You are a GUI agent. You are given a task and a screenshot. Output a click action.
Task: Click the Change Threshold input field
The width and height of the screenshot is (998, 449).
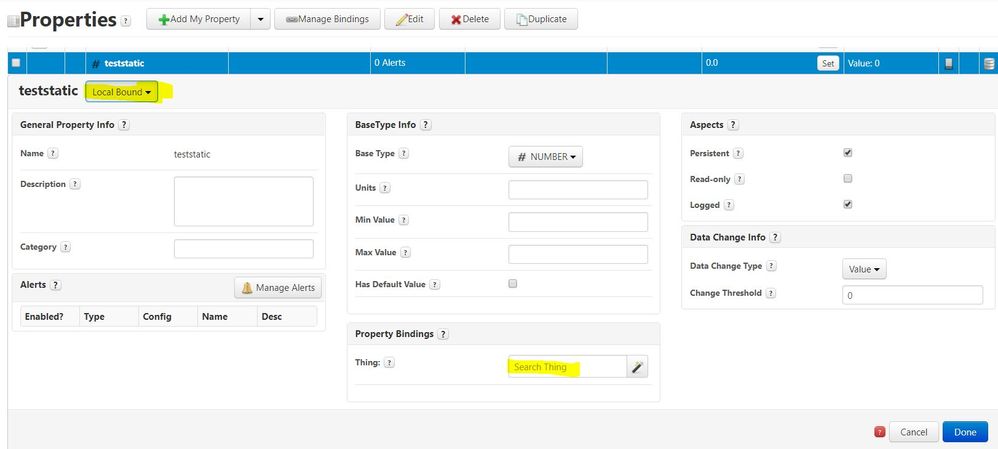(x=913, y=296)
